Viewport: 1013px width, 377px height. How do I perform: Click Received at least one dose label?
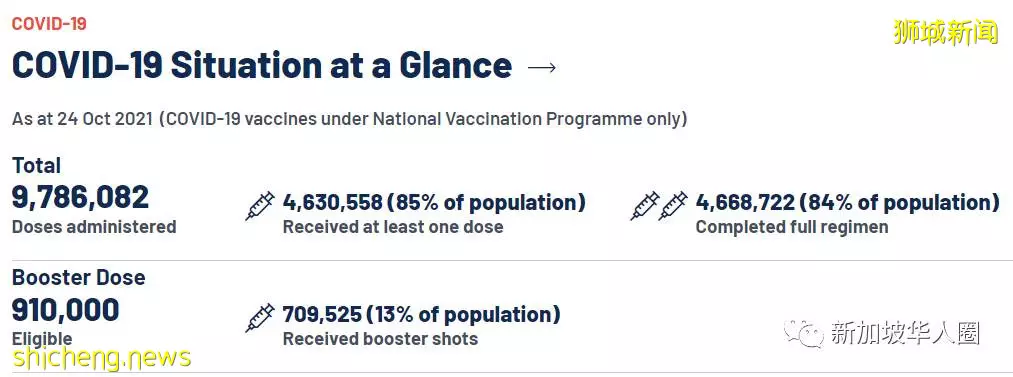(393, 227)
